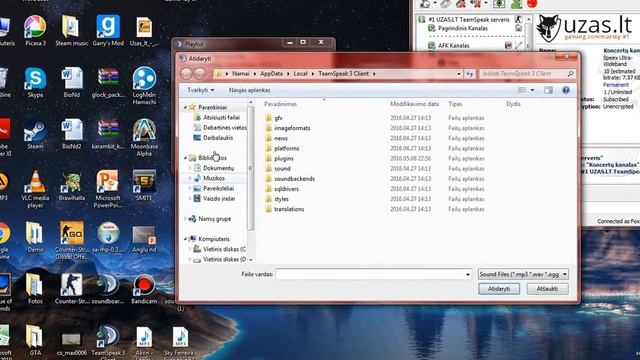The image size is (640, 360).
Task: Open the Anglu nd desktop icon
Action: (144, 239)
